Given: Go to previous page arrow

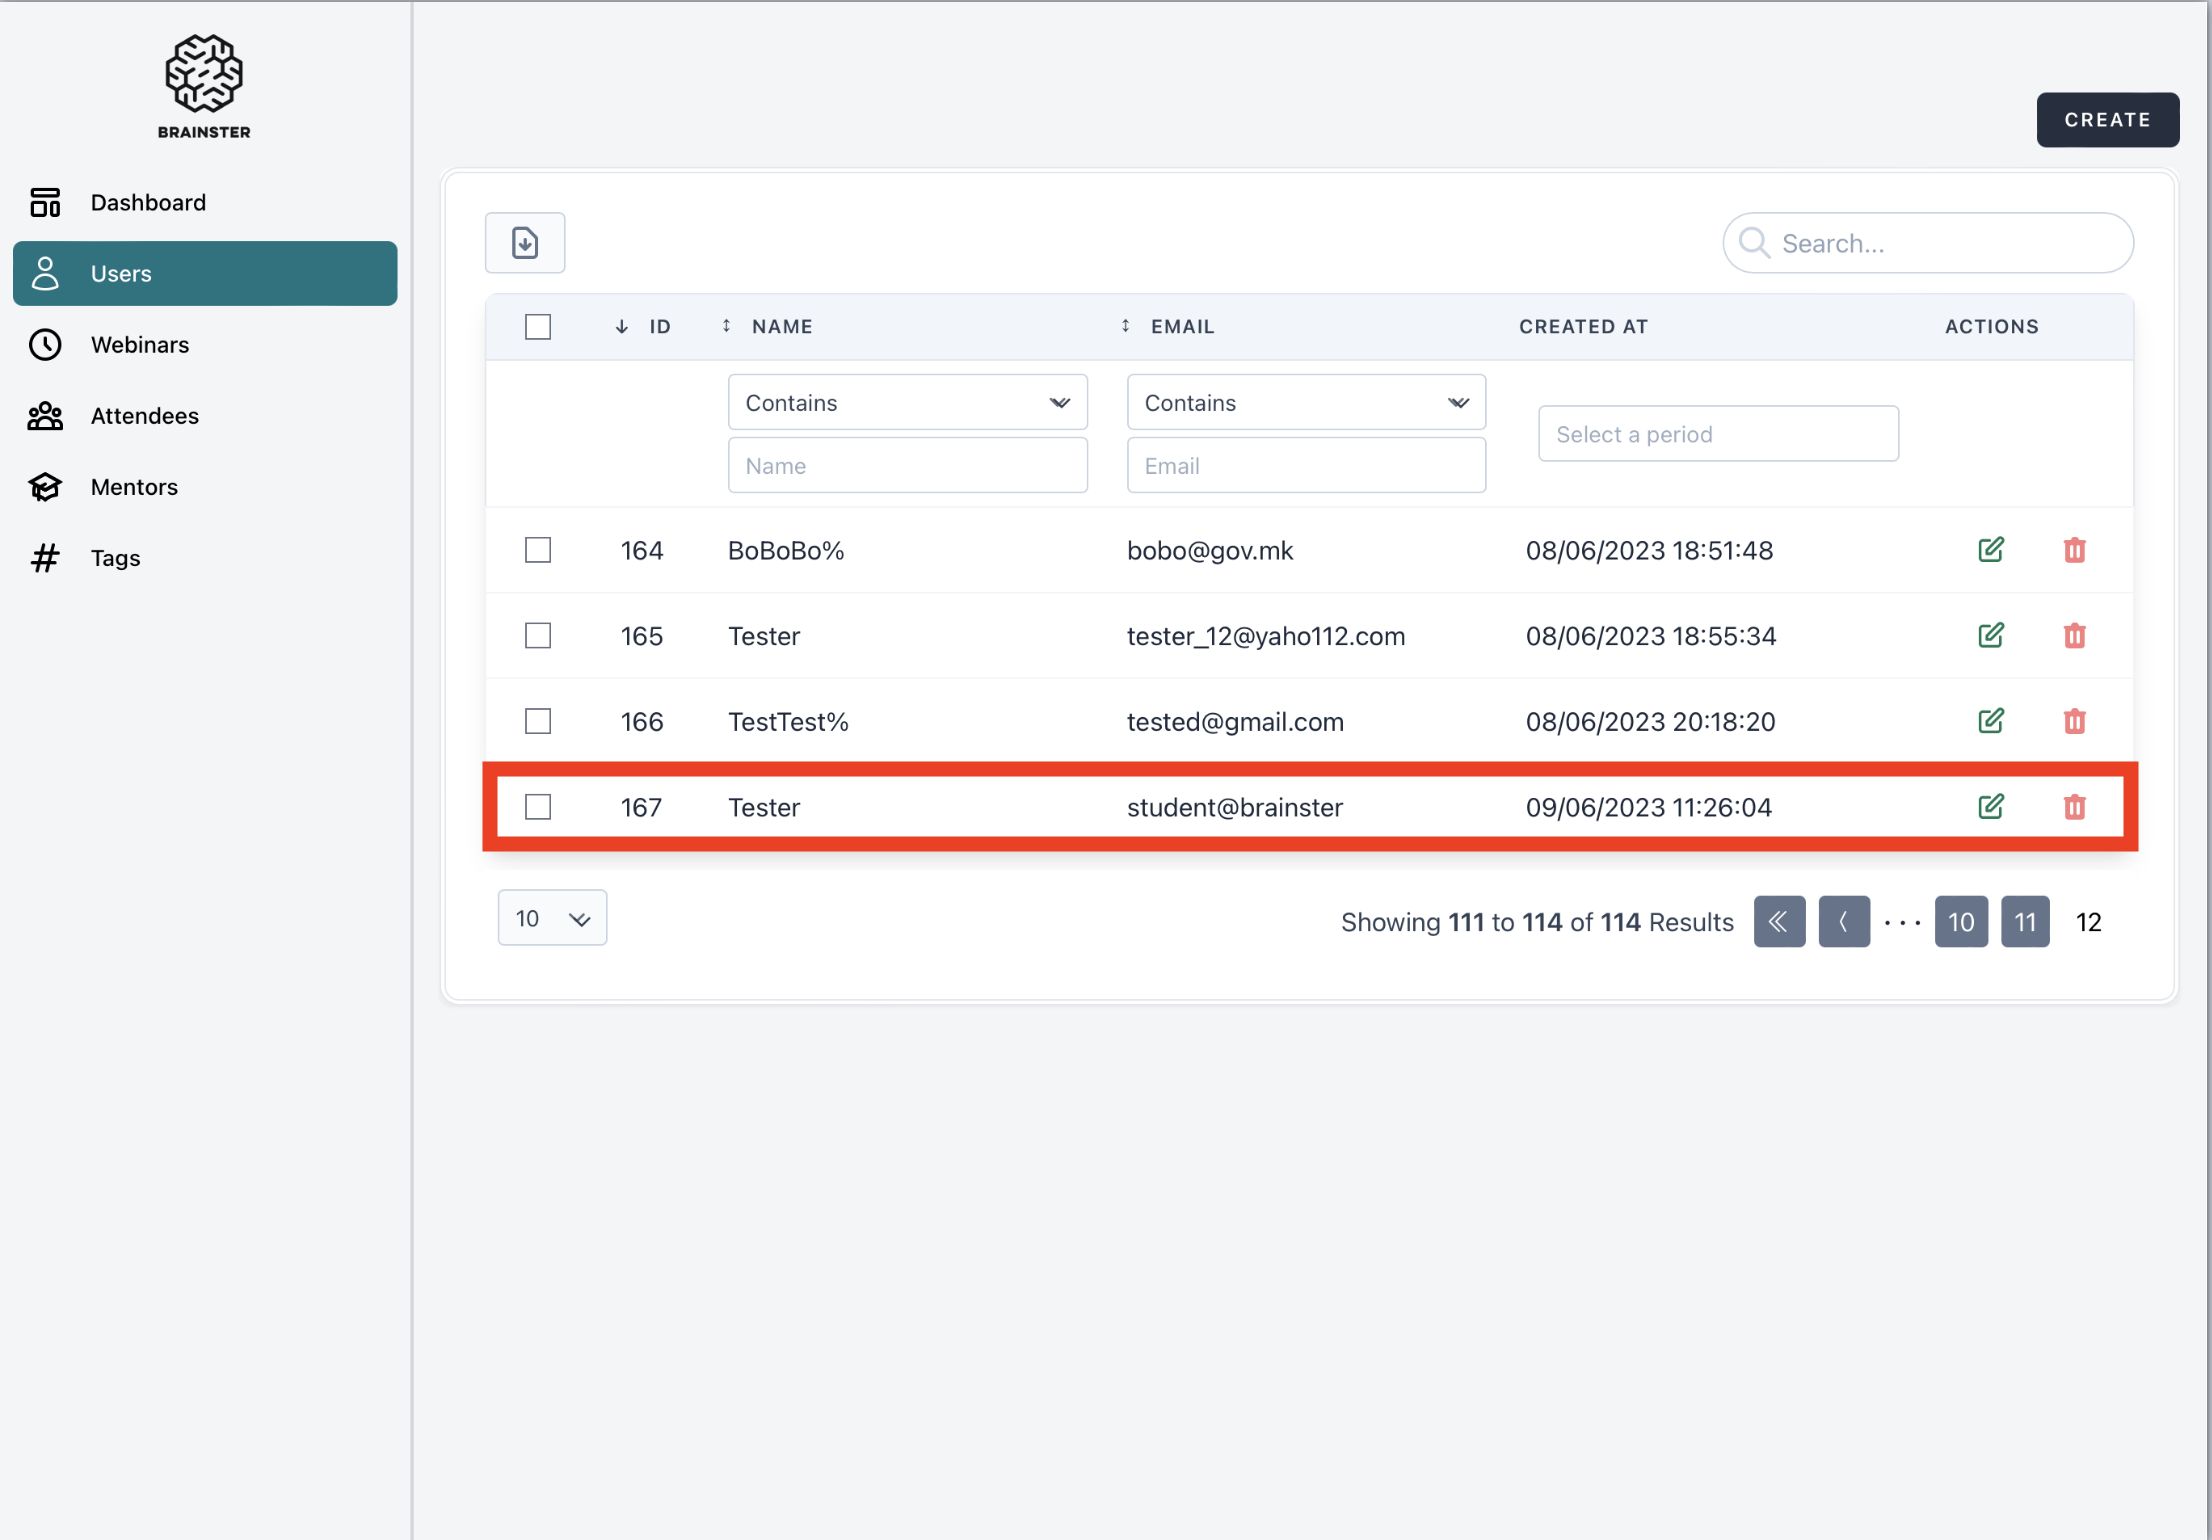Looking at the screenshot, I should pos(1843,921).
